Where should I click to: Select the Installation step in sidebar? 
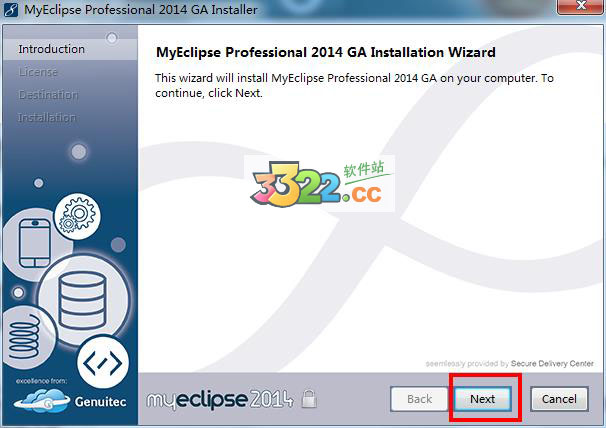point(47,118)
